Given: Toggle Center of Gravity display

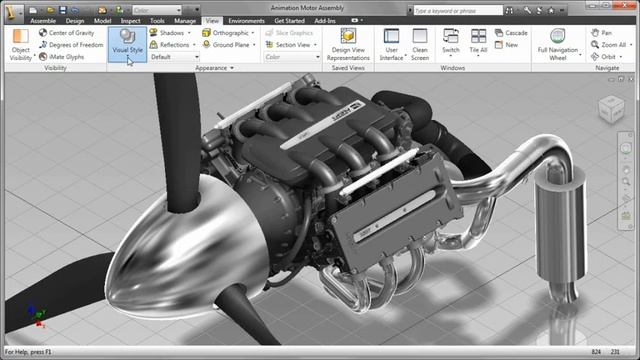Looking at the screenshot, I should click(67, 33).
